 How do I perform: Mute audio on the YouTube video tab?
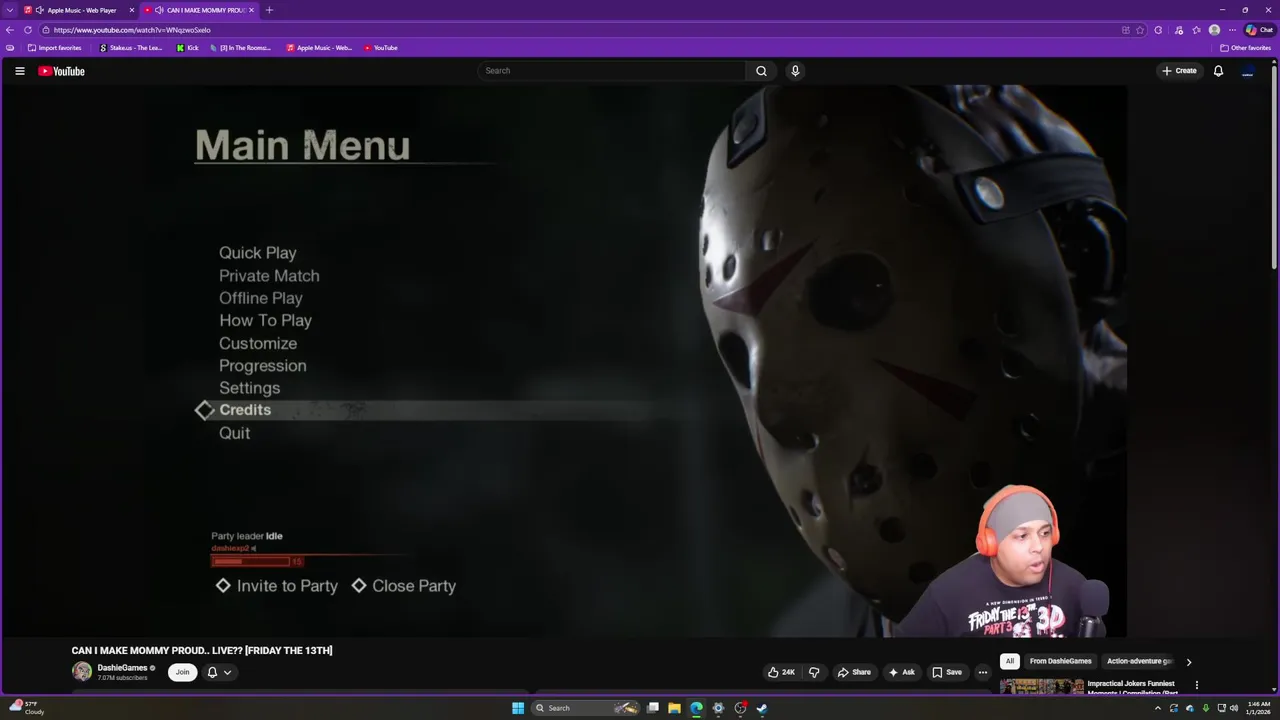coord(159,10)
